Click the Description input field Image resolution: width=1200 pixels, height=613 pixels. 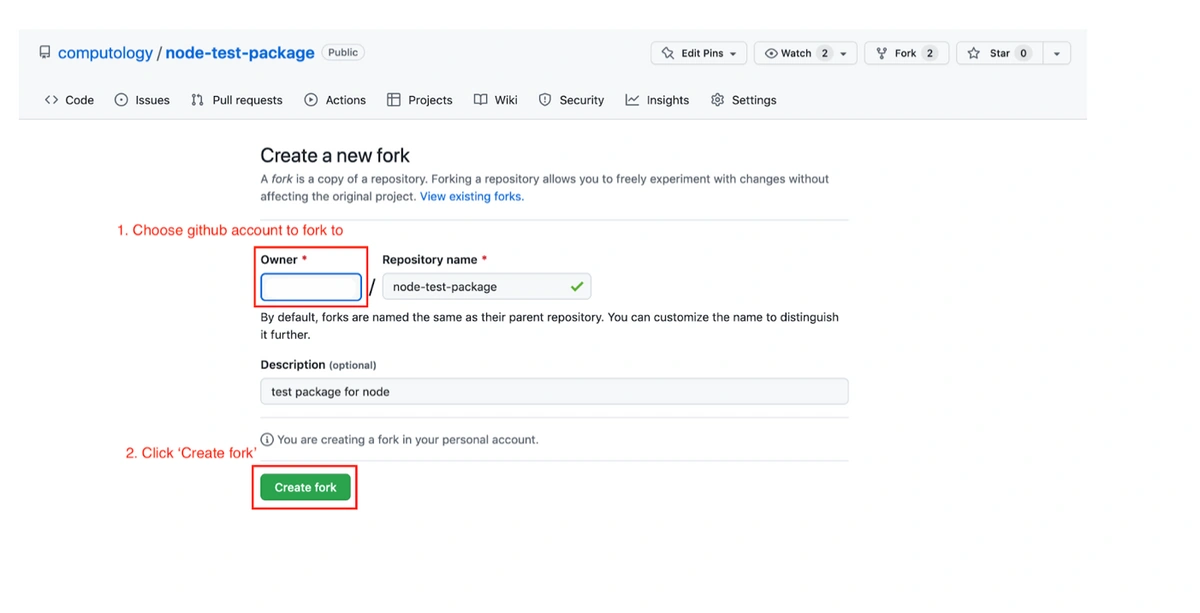[554, 391]
